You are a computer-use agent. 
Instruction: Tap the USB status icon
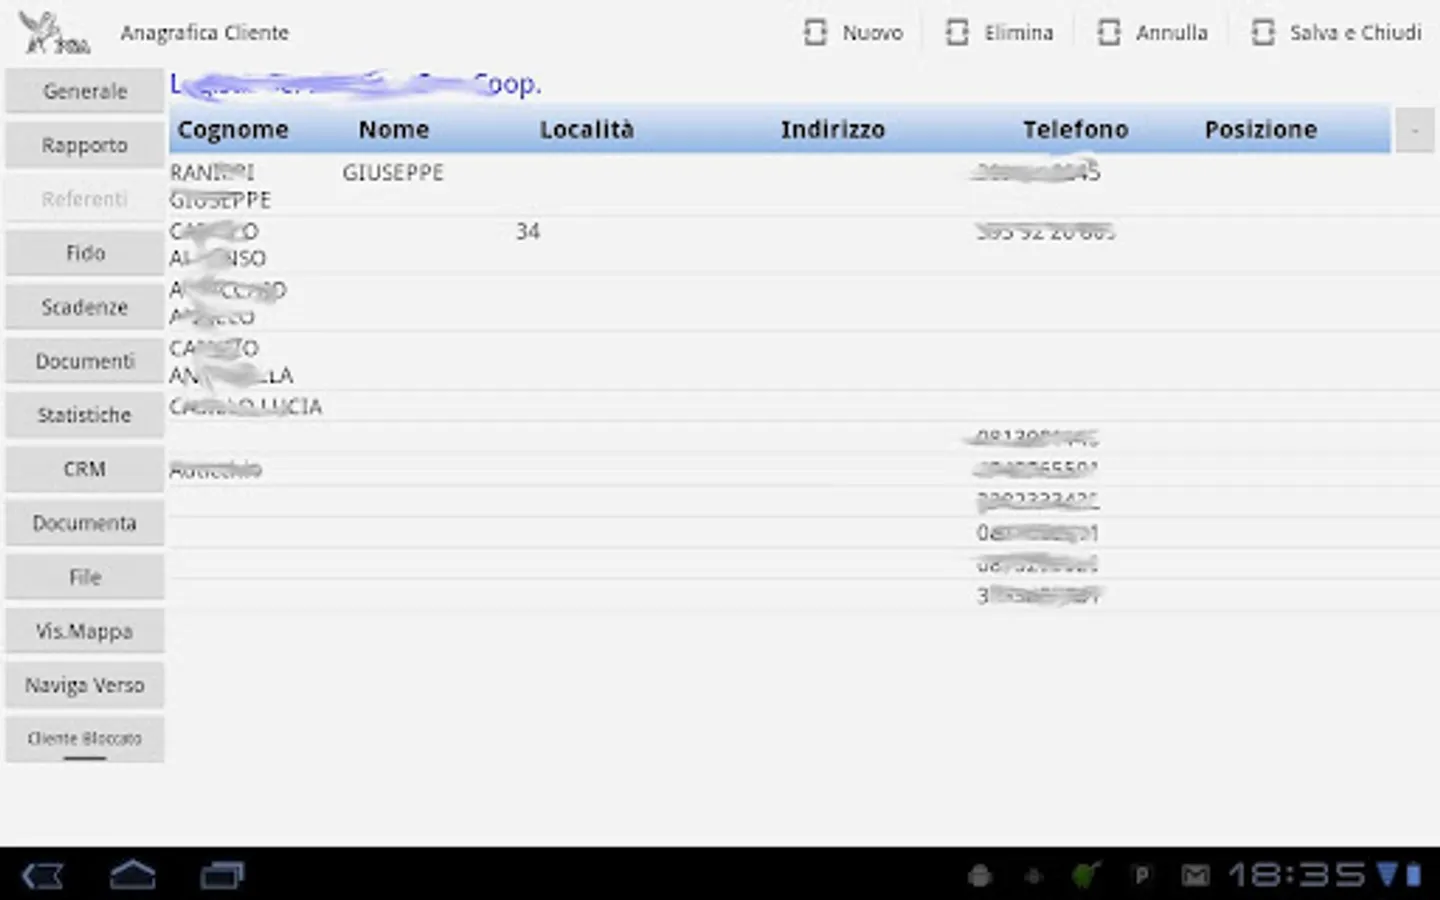coord(1034,876)
